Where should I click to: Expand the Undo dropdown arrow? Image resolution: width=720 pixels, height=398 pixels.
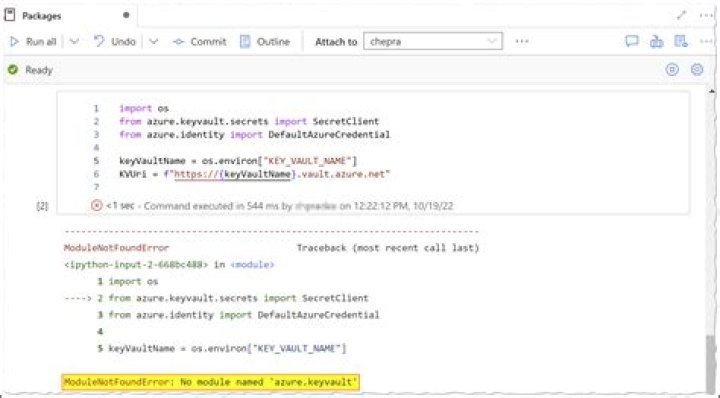(154, 42)
